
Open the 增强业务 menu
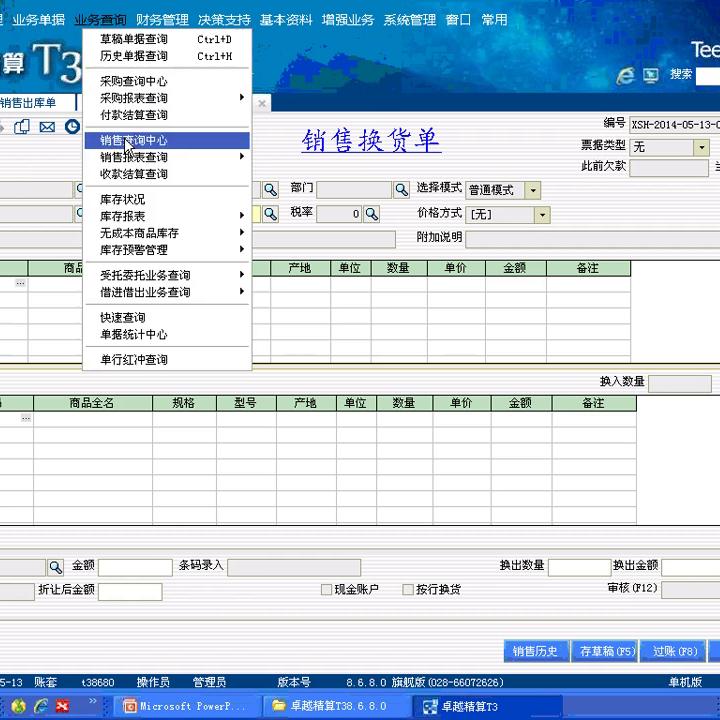pyautogui.click(x=348, y=20)
